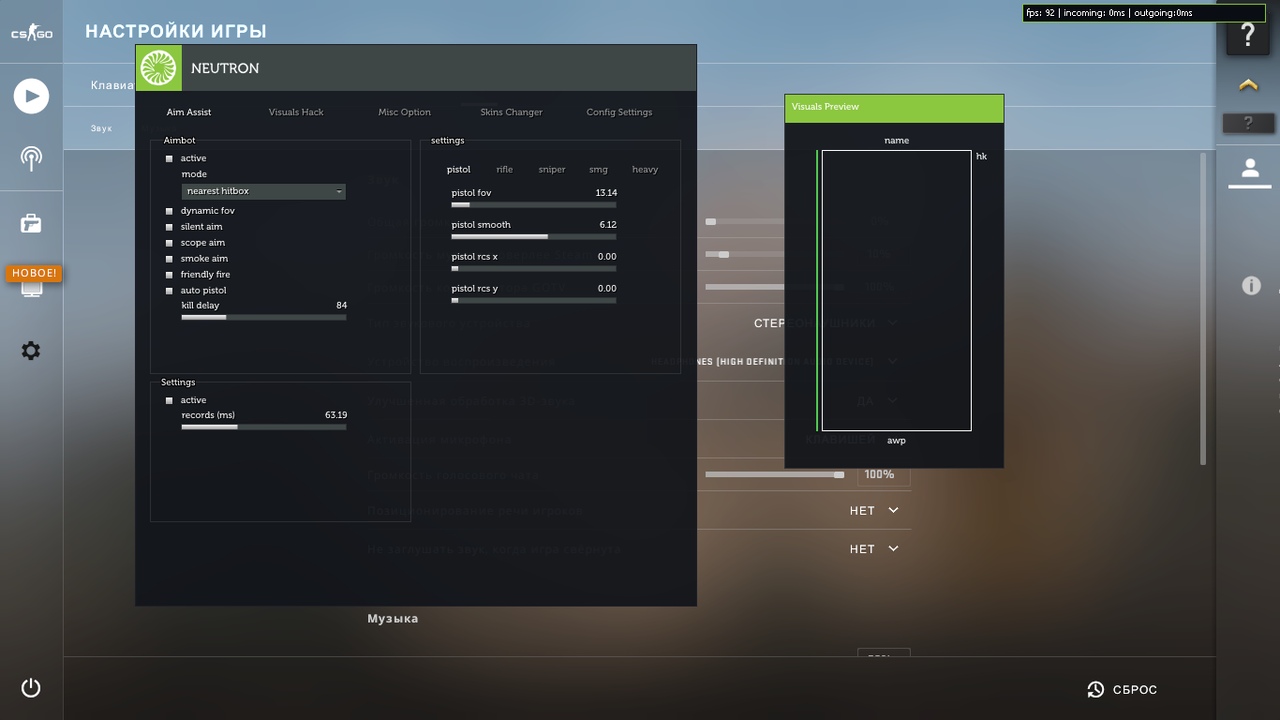Screen dimensions: 1280x720
Task: Open the nearest hitbox mode dropdown
Action: click(x=264, y=191)
